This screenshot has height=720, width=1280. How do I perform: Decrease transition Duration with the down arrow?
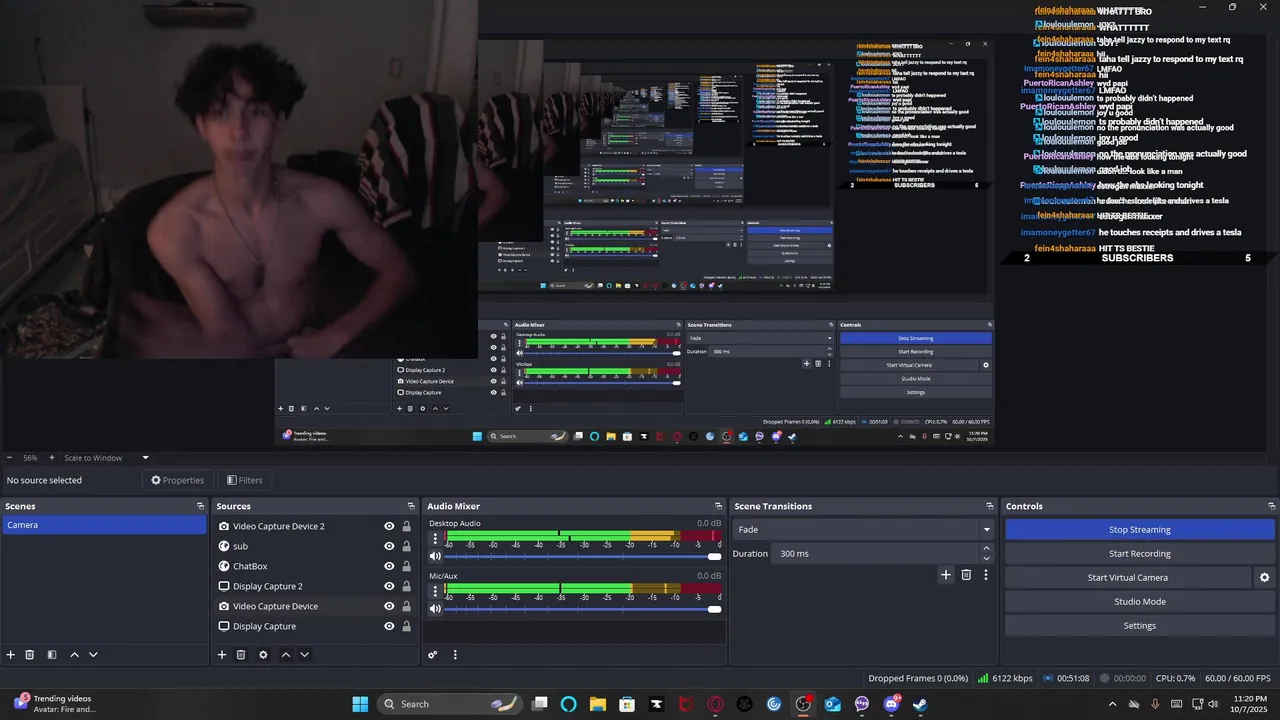click(987, 559)
